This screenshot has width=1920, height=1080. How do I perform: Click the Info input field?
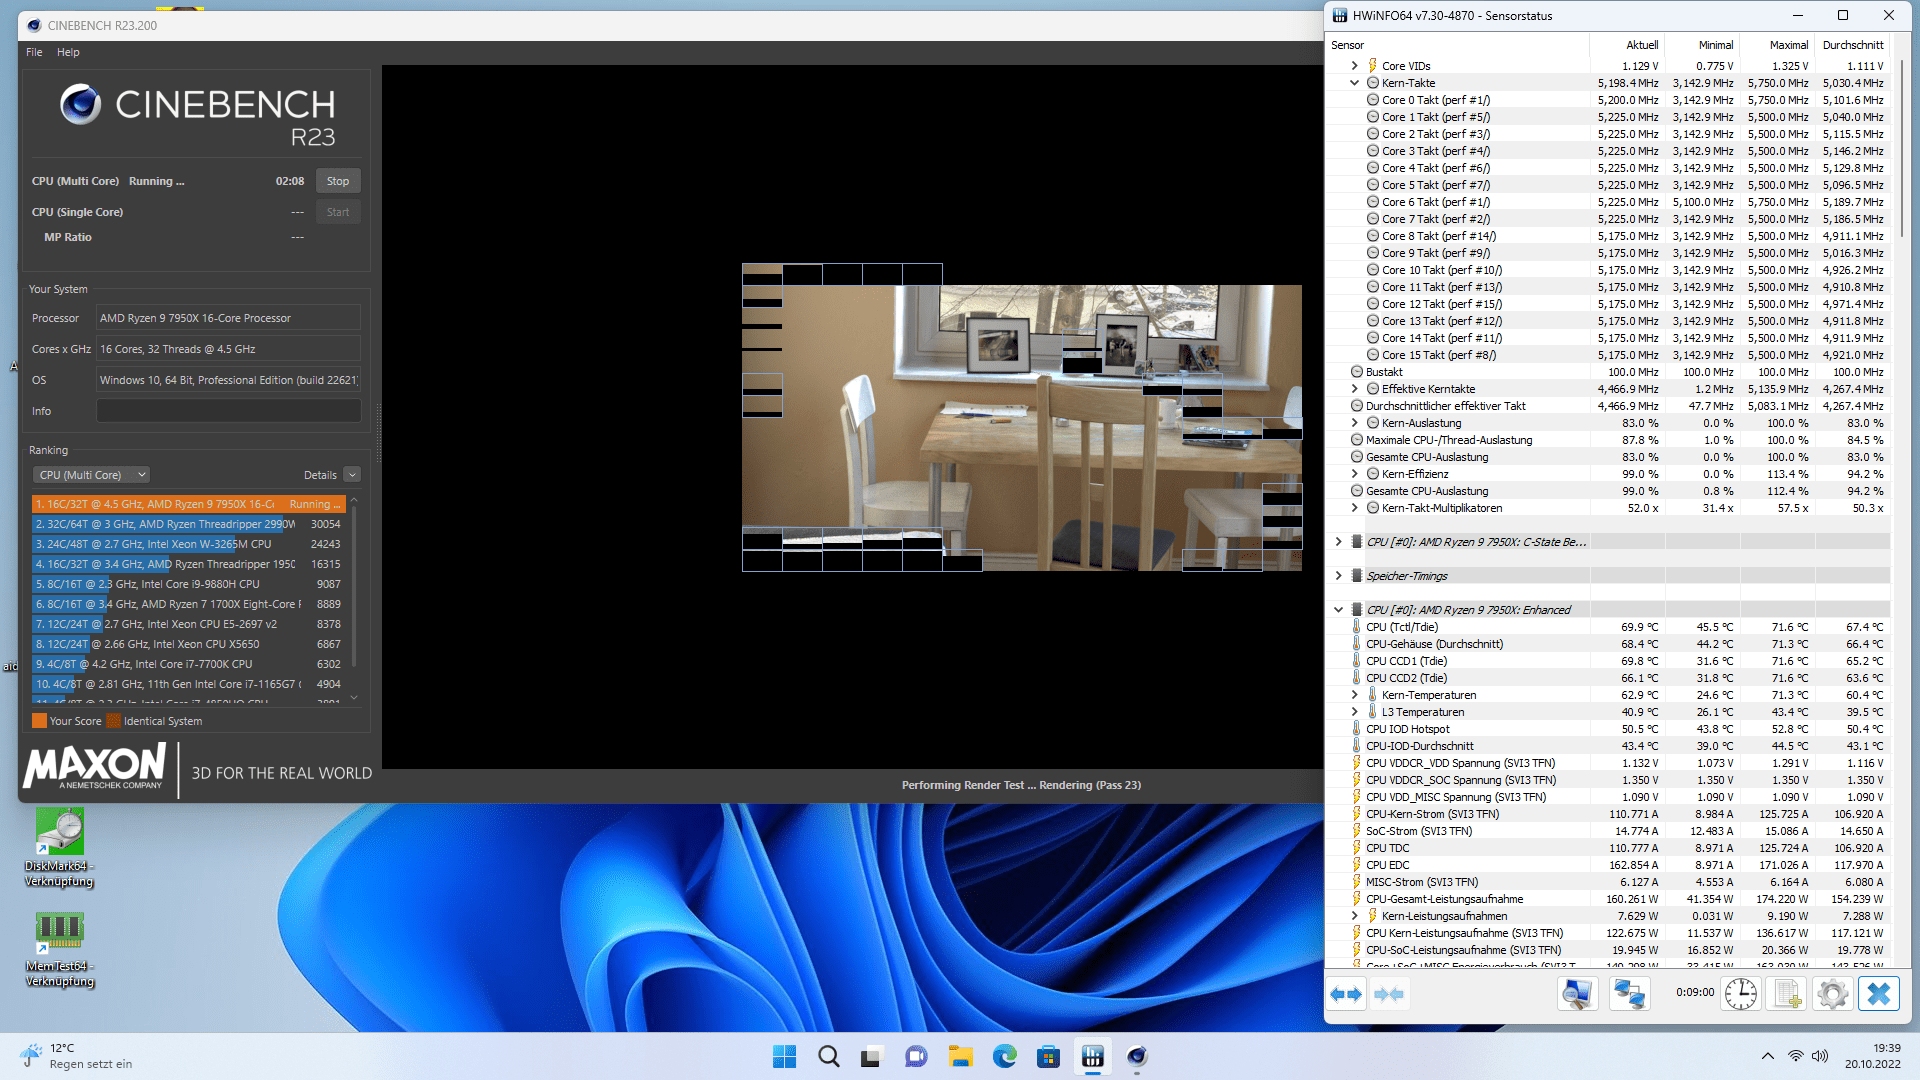point(228,411)
